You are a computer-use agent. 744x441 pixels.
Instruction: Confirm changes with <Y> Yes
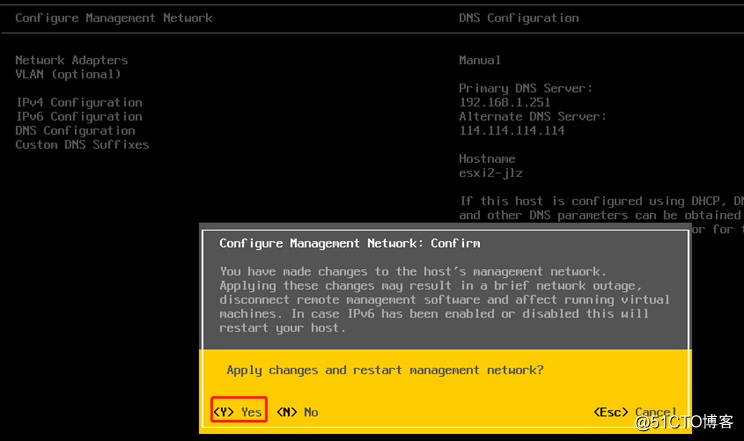(x=238, y=412)
